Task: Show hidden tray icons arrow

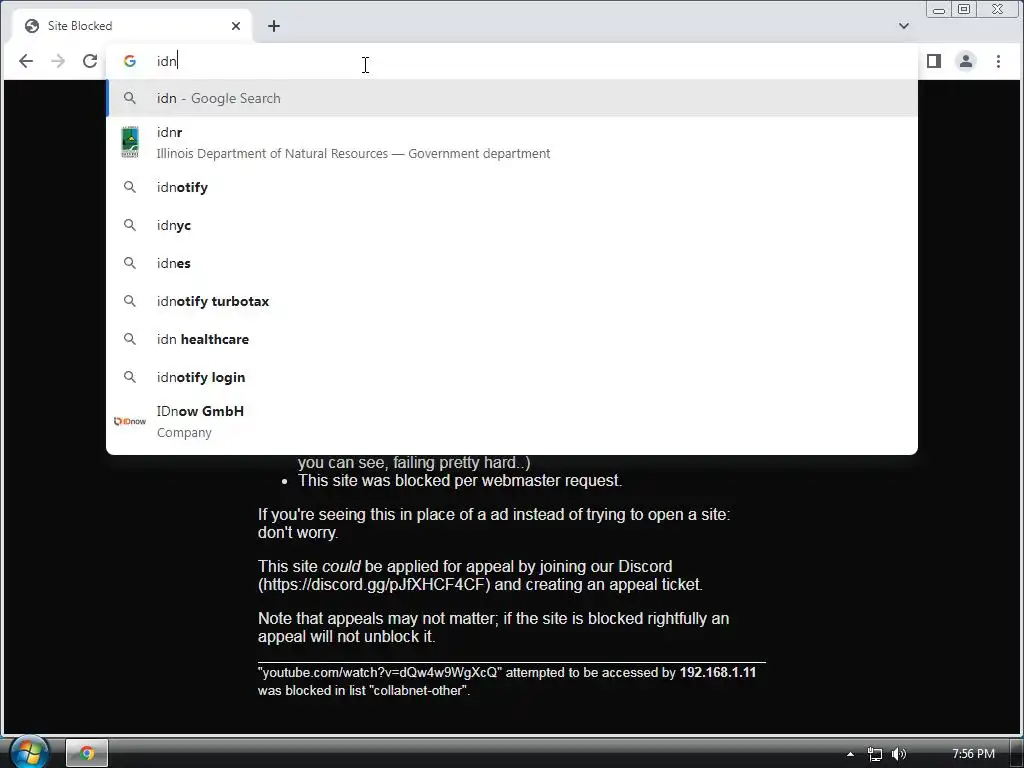Action: click(x=850, y=754)
